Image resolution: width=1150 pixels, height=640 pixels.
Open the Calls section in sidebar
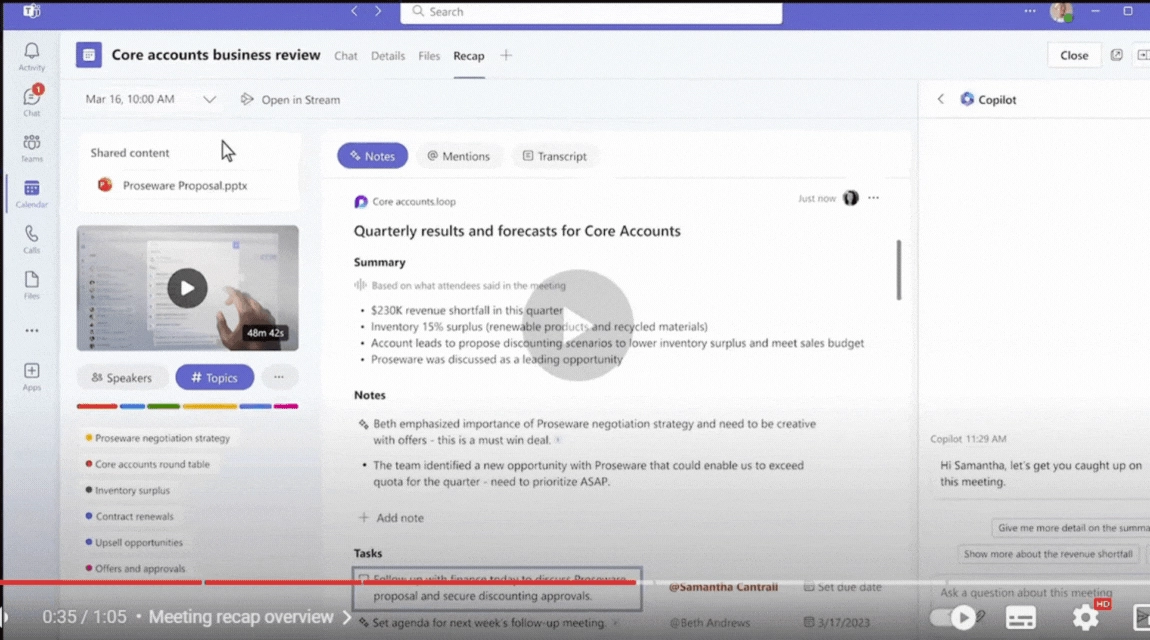pos(32,239)
